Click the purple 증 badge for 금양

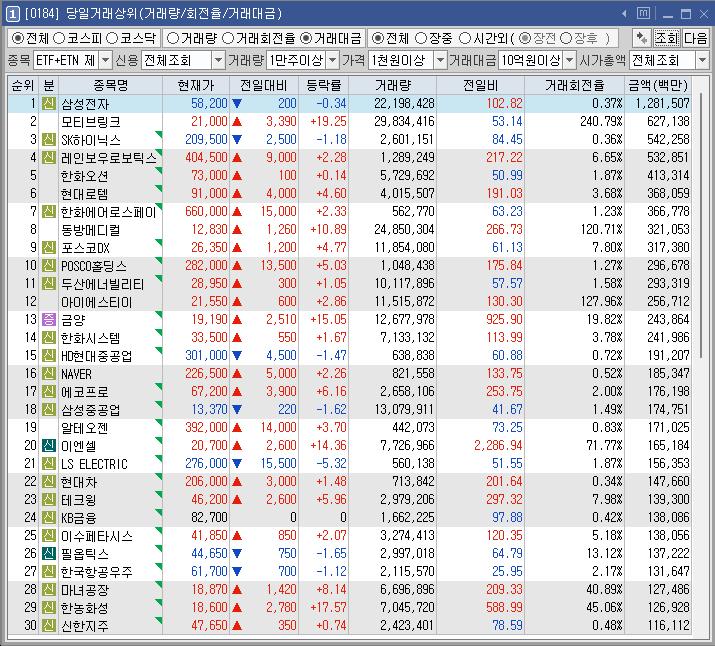click(x=49, y=320)
